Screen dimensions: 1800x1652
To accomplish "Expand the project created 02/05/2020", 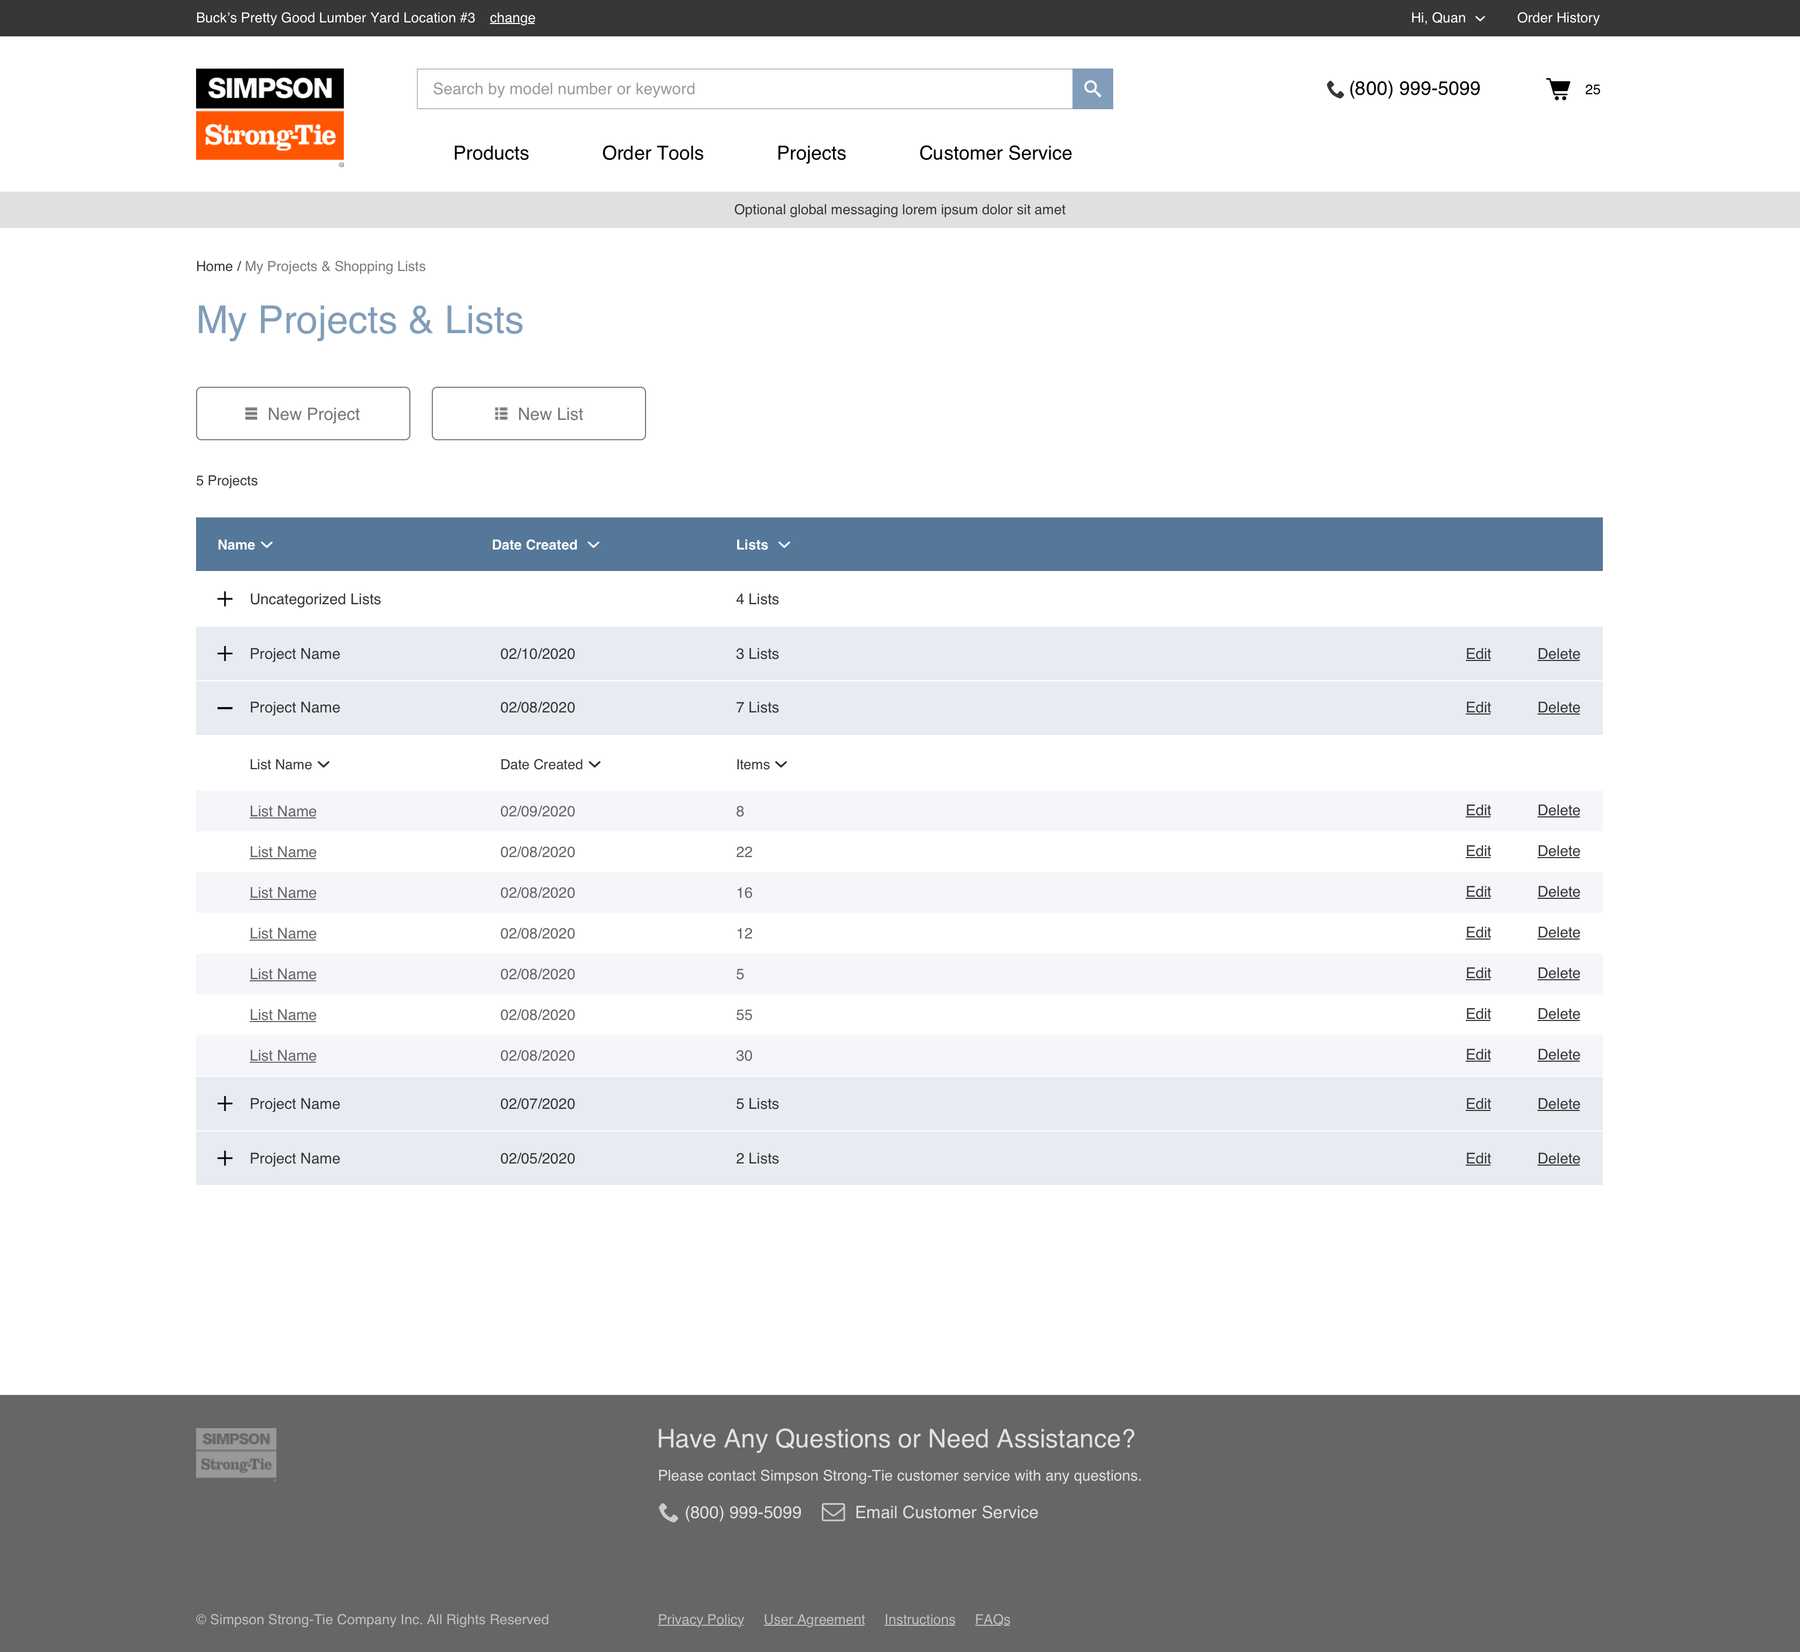I will 225,1158.
